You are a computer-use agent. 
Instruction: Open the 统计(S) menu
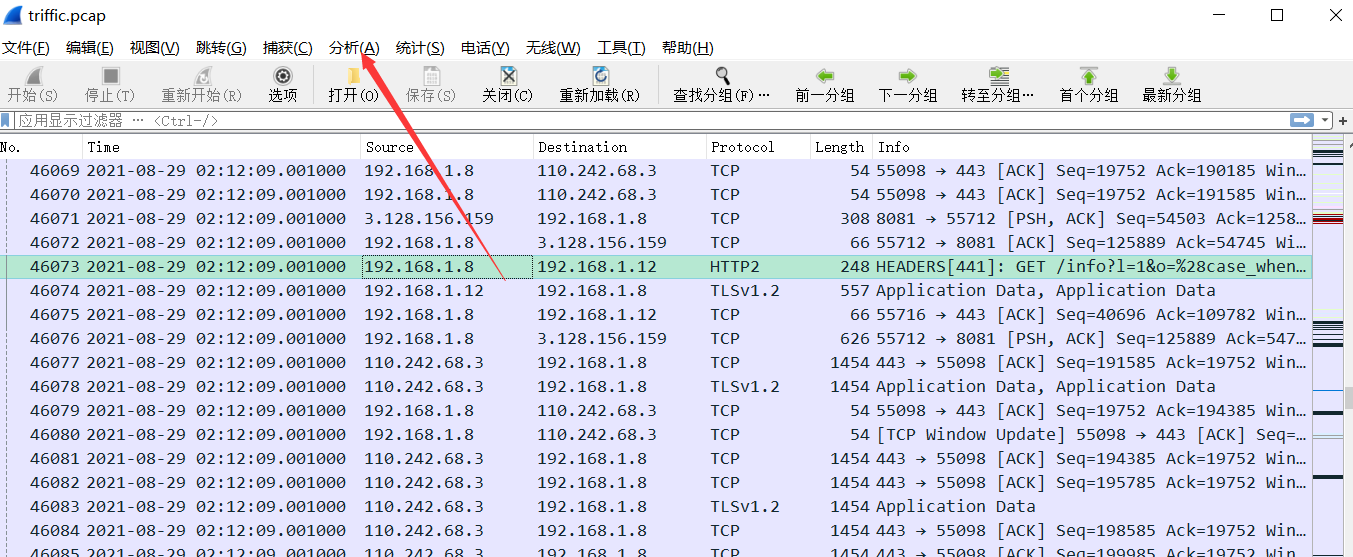click(x=420, y=48)
